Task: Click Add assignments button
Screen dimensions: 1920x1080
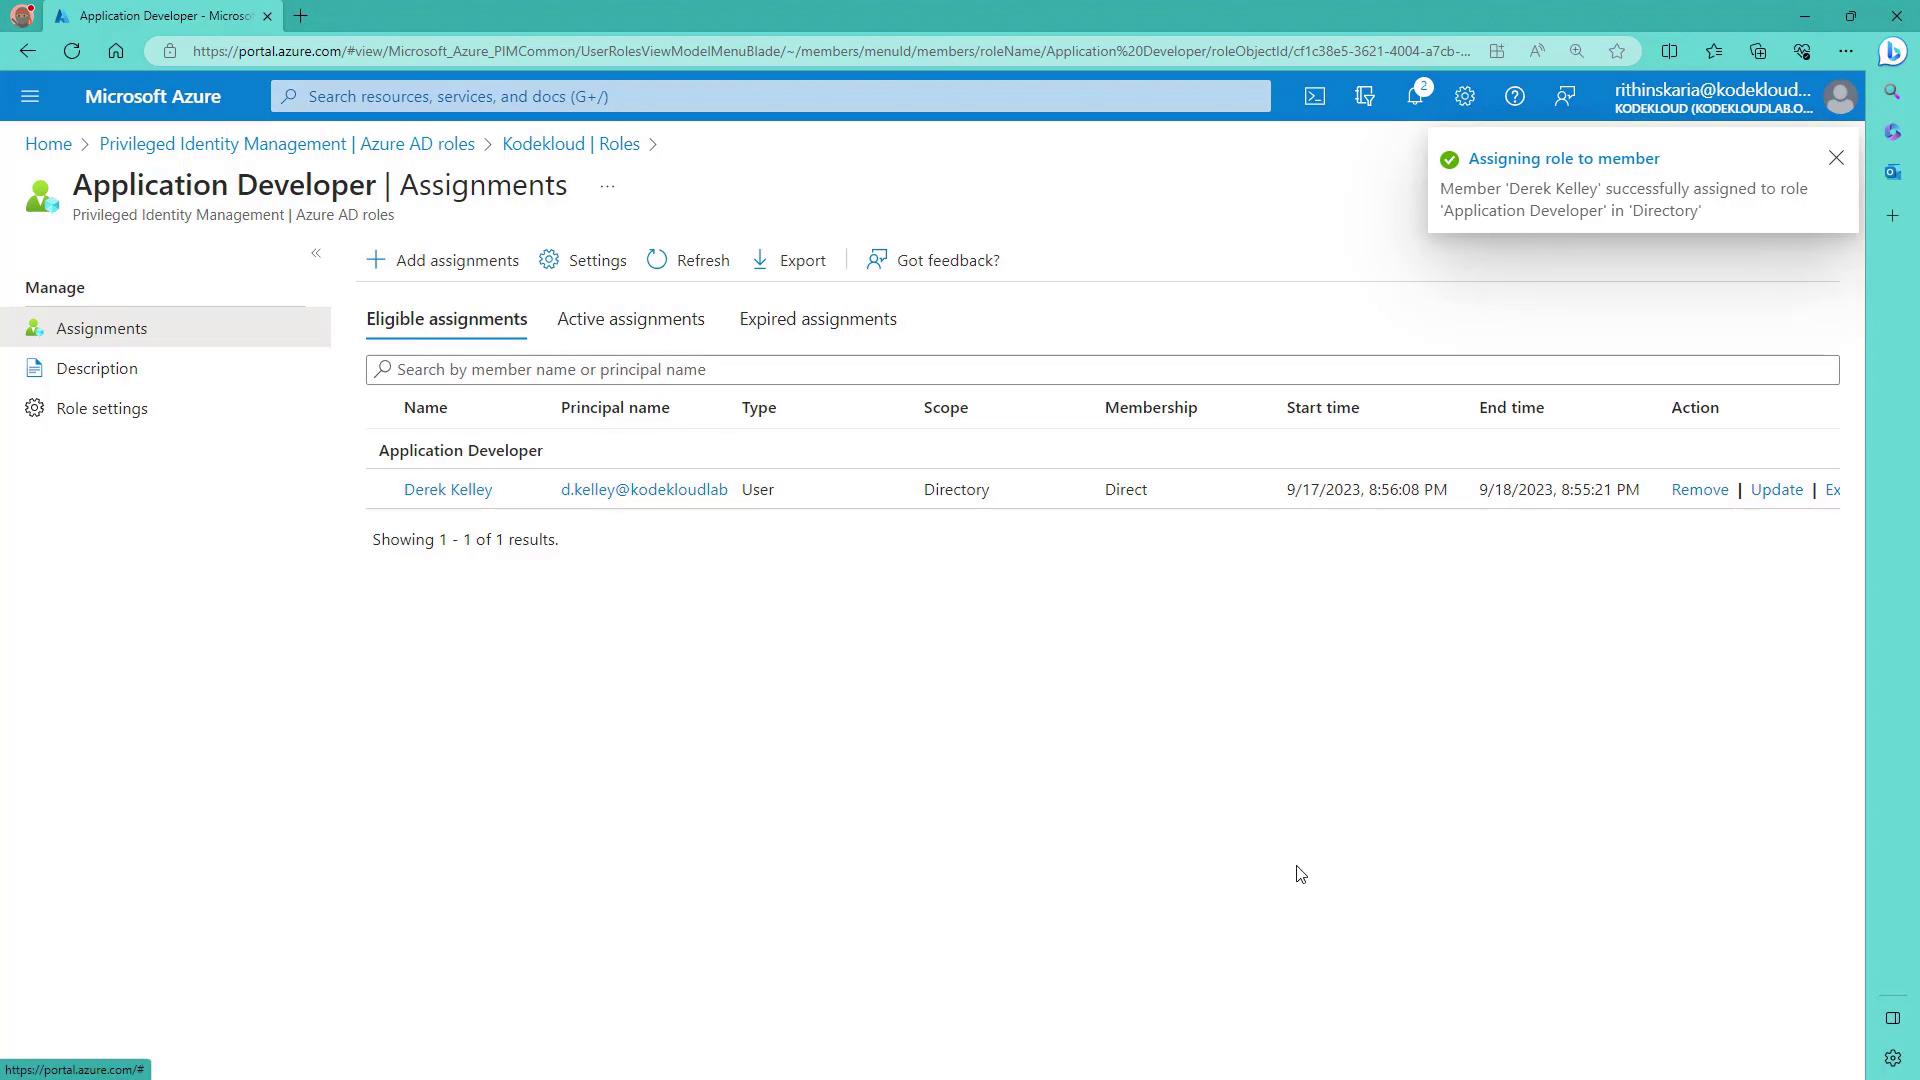Action: (x=443, y=260)
